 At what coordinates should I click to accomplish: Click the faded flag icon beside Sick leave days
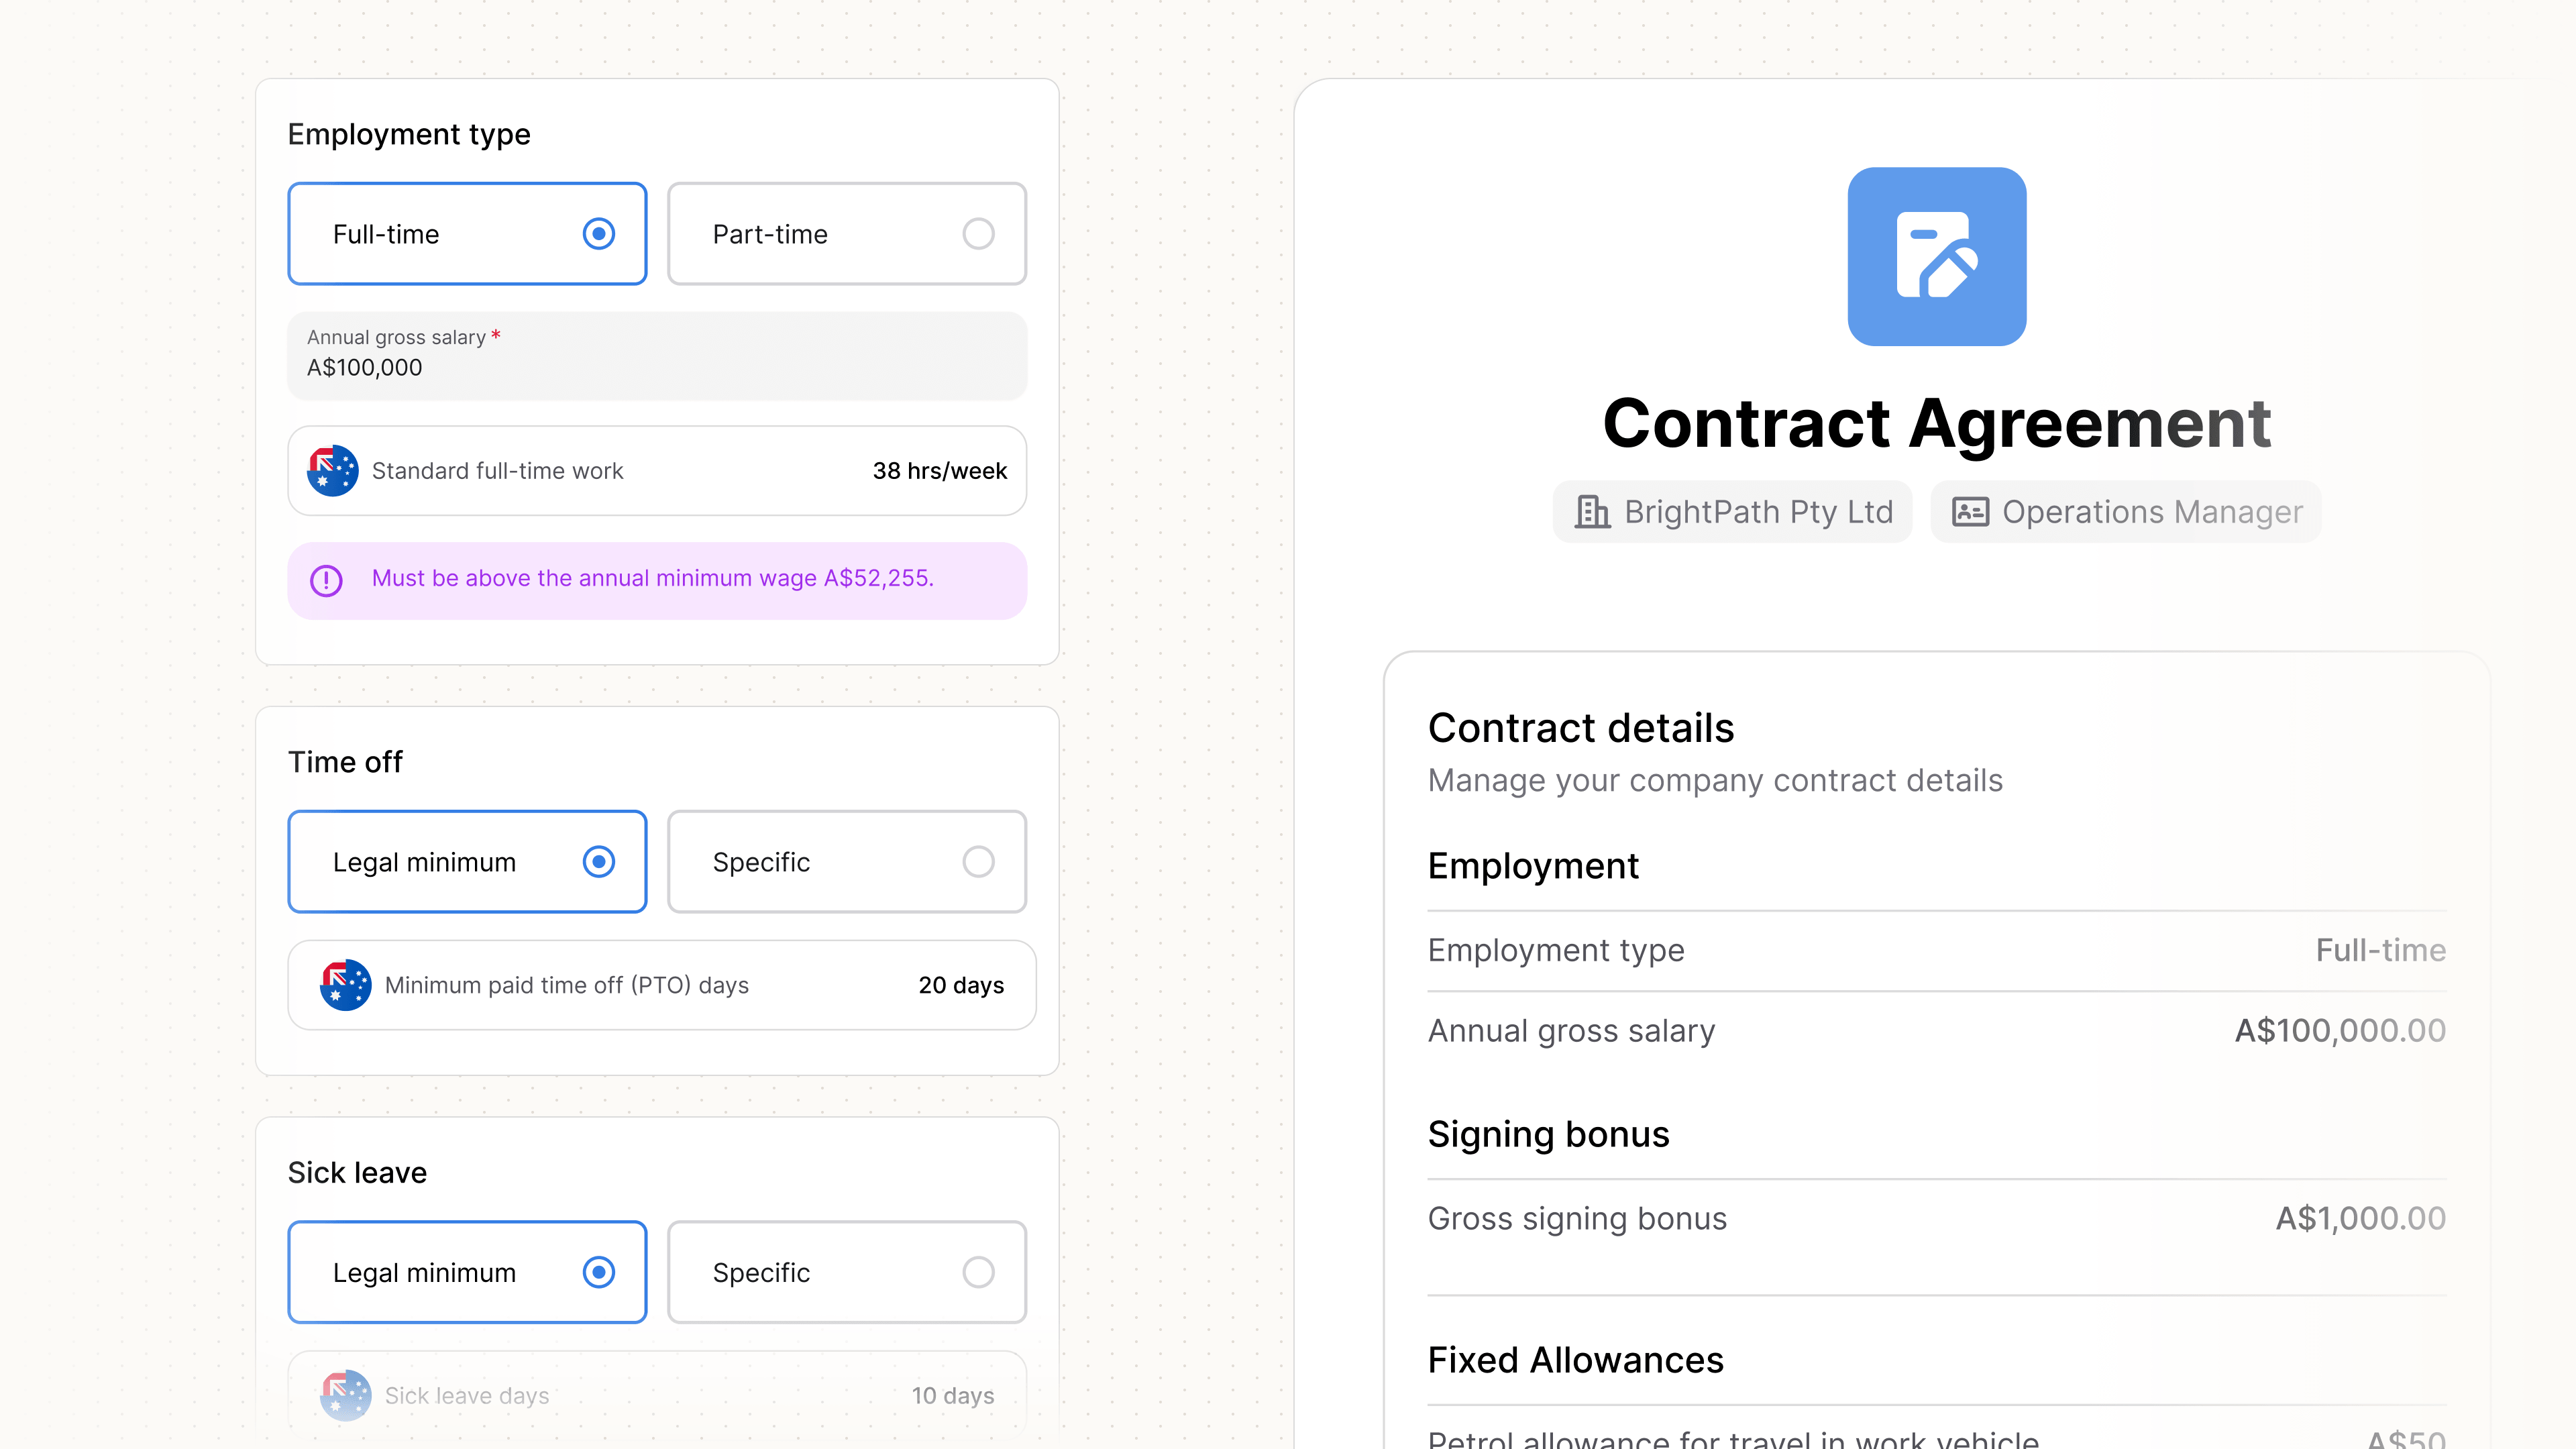pos(346,1395)
